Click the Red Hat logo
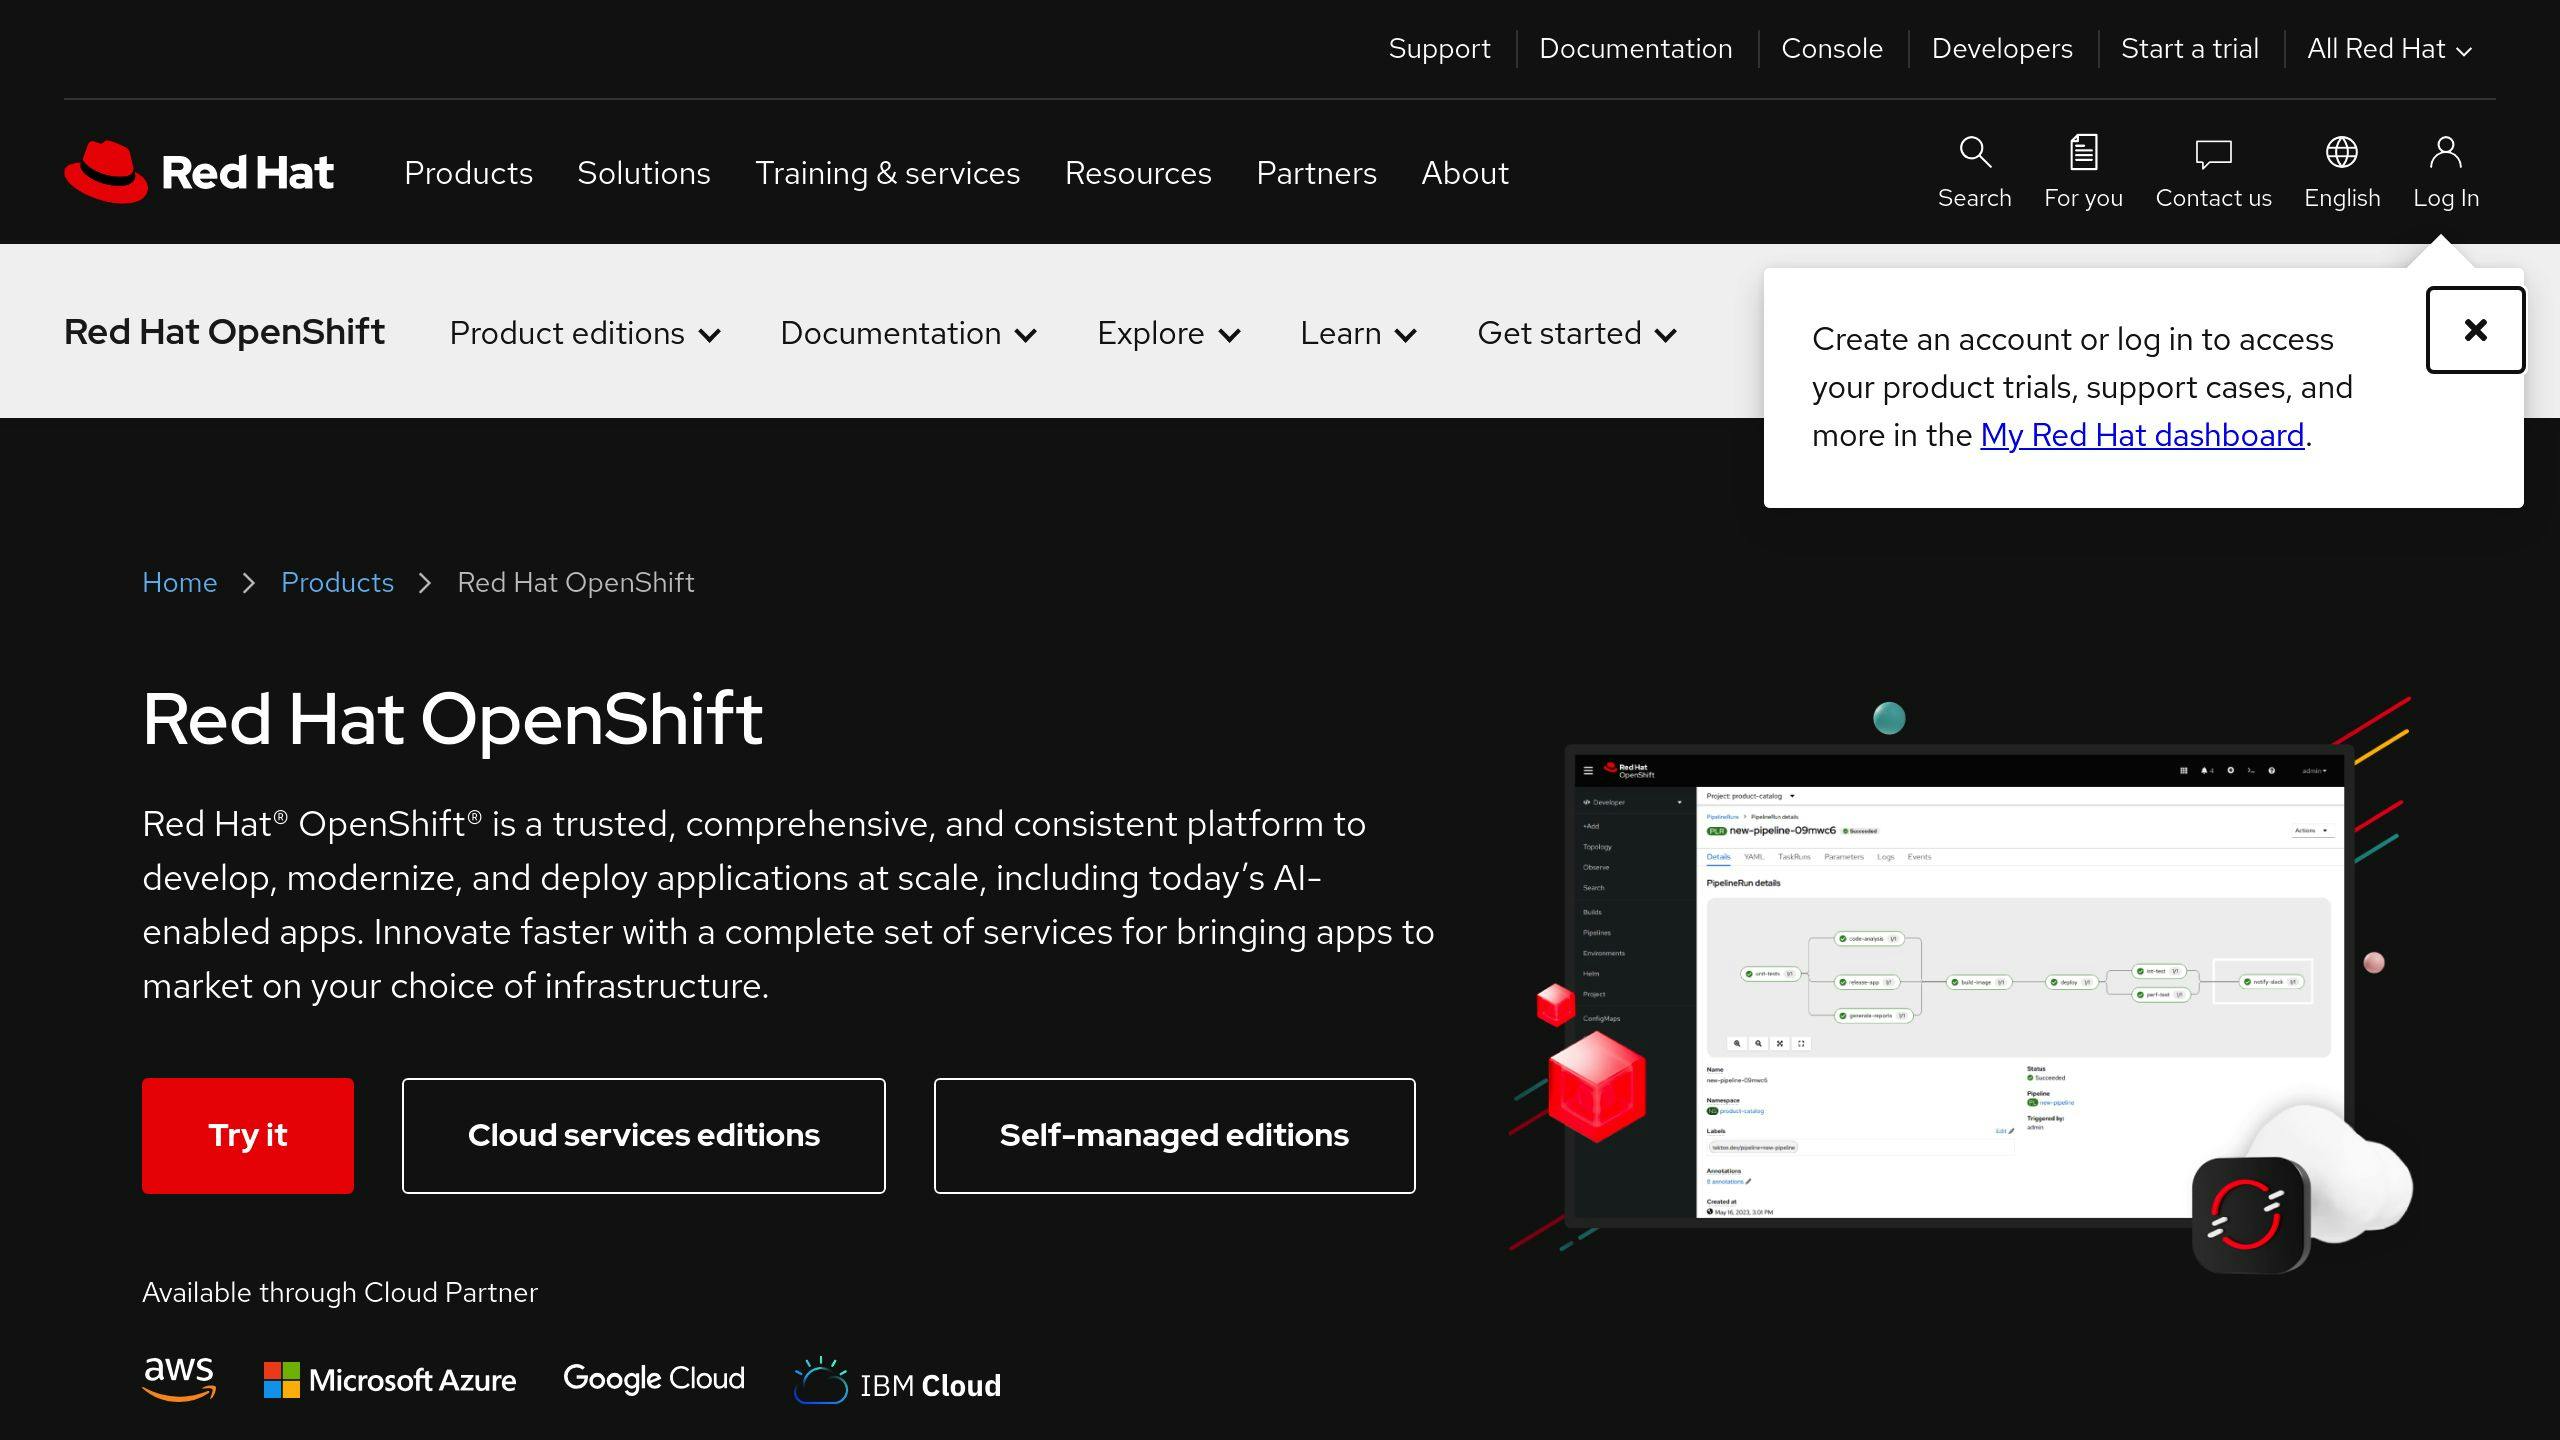Image resolution: width=2560 pixels, height=1440 pixels. click(199, 172)
